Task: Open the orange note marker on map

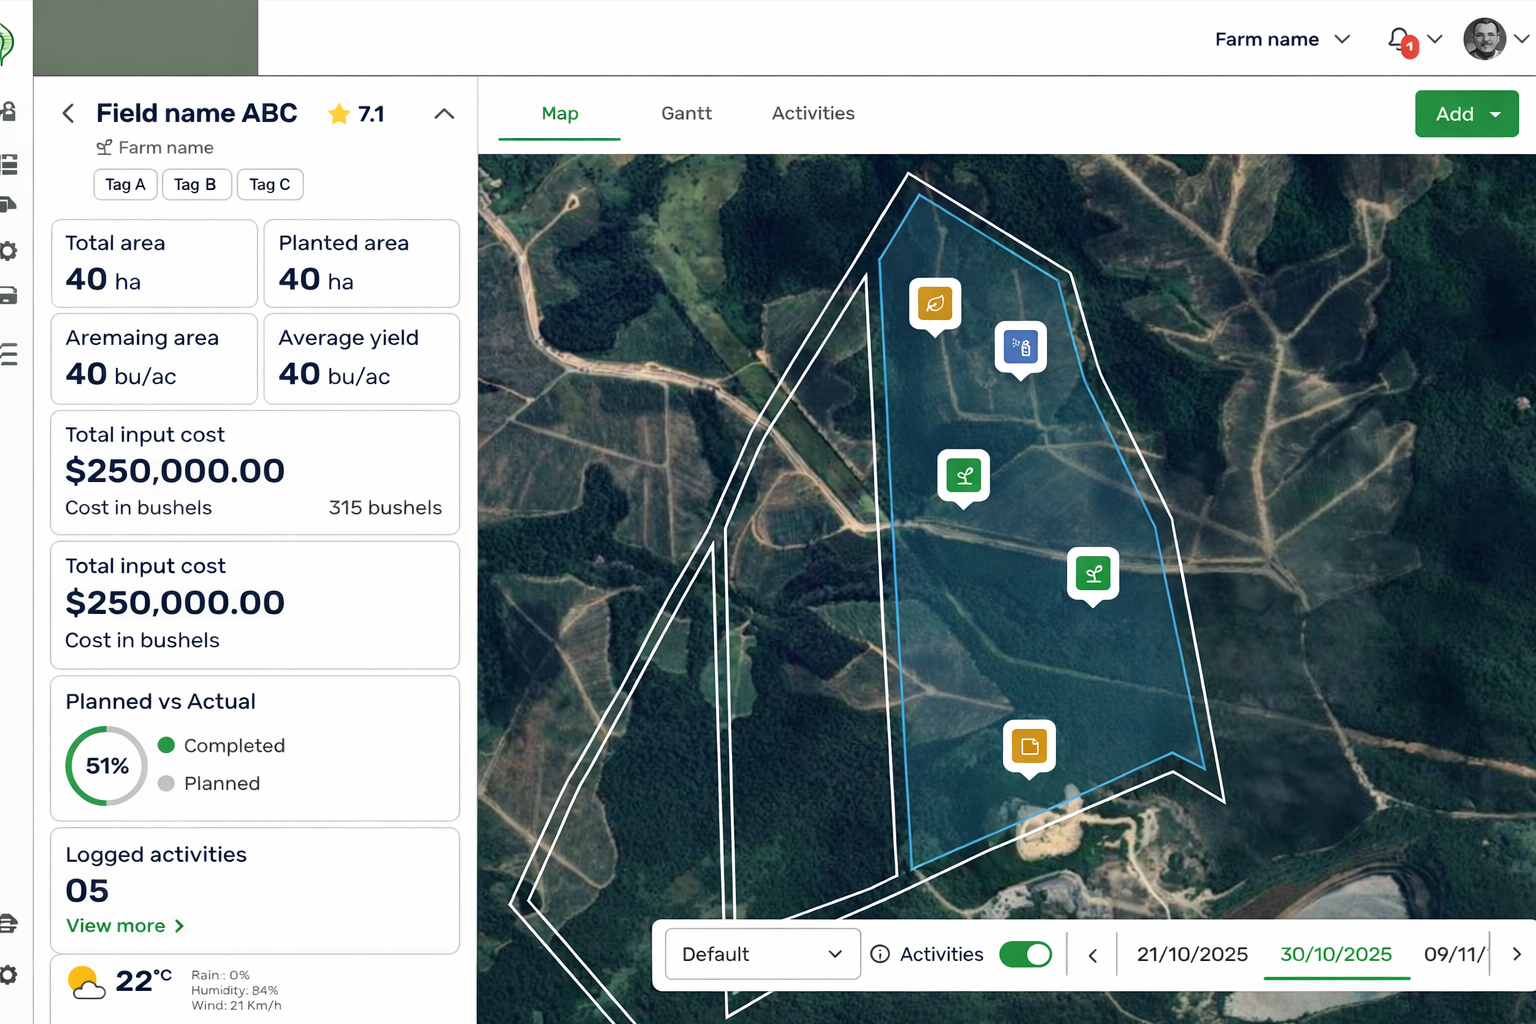Action: pyautogui.click(x=1029, y=746)
